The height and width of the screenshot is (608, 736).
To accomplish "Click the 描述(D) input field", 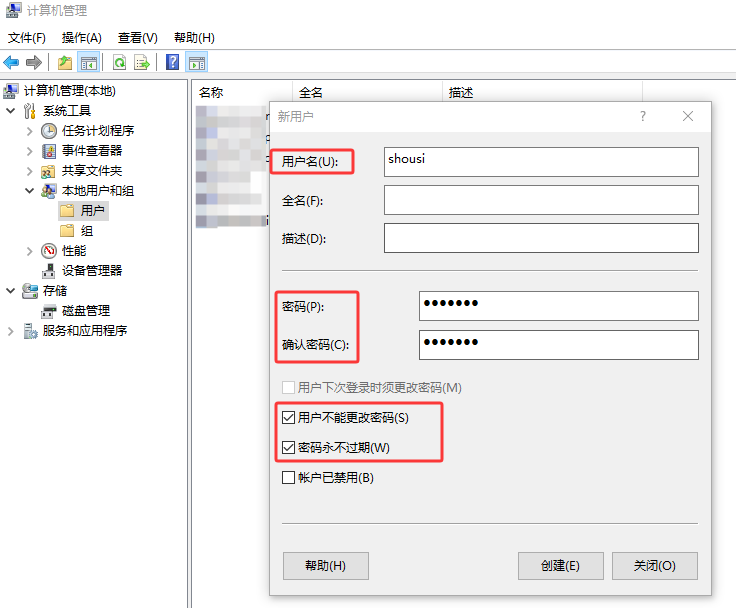I will 541,238.
